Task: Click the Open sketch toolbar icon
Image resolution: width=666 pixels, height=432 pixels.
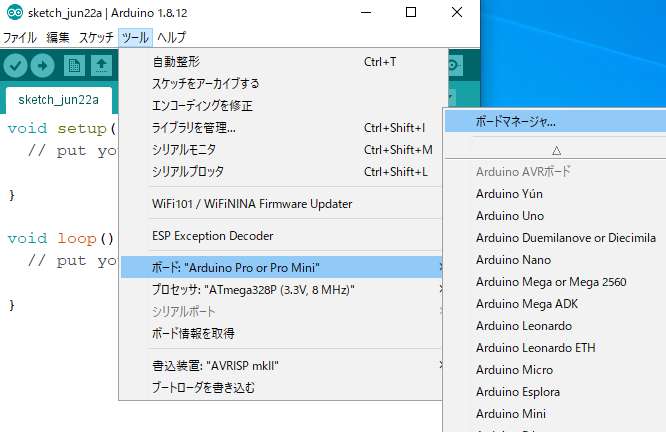Action: (x=102, y=65)
